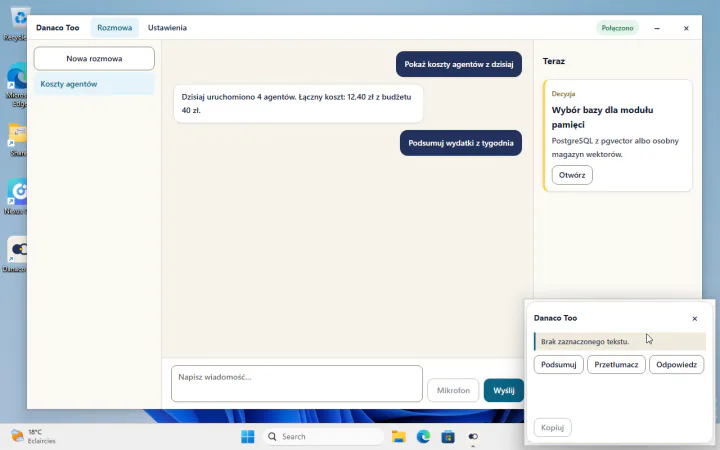
Task: Select the Danaco desktop shortcut icon
Action: point(17,255)
